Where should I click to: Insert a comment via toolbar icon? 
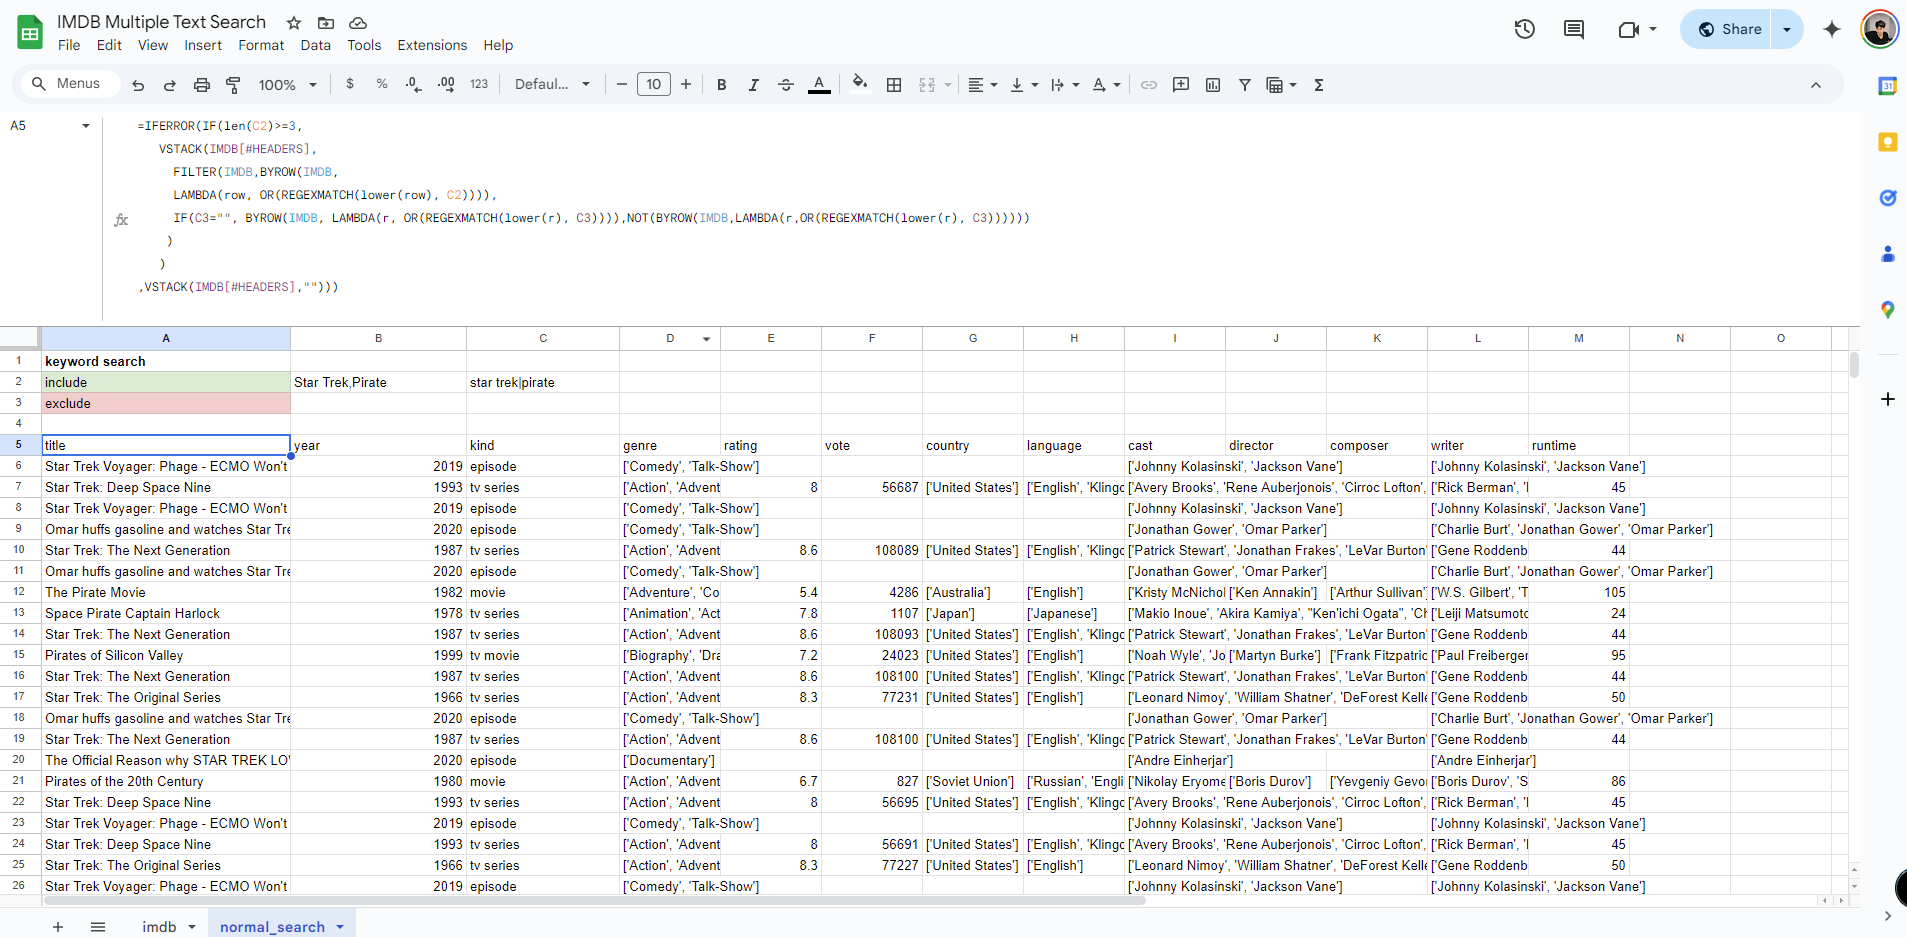coord(1181,85)
